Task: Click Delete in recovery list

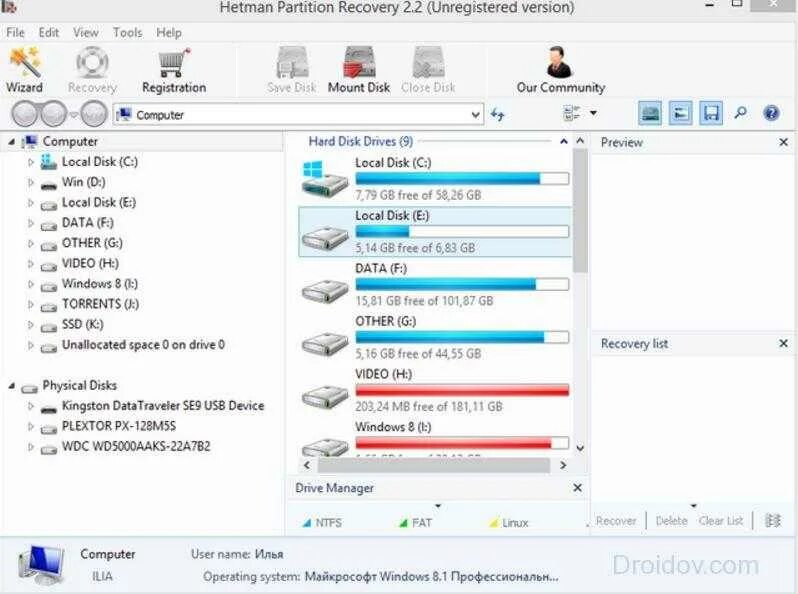Action: click(x=671, y=521)
